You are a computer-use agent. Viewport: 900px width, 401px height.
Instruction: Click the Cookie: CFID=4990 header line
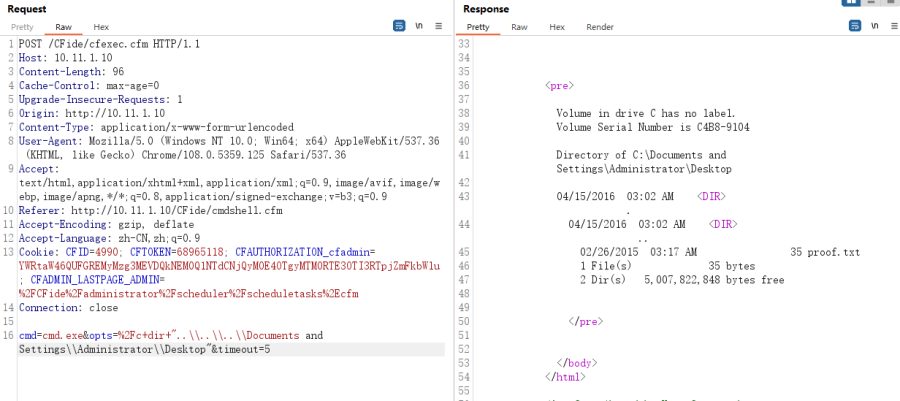click(197, 252)
